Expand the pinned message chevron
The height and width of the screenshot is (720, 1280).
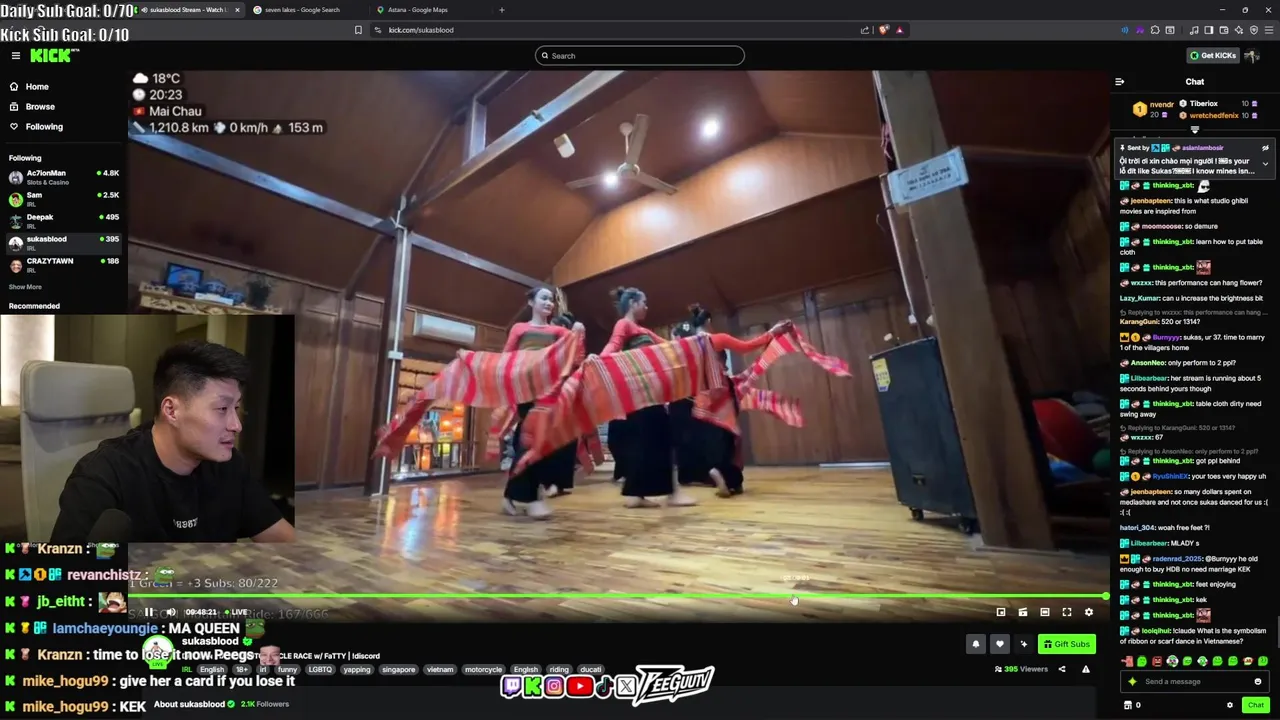[x=1265, y=164]
